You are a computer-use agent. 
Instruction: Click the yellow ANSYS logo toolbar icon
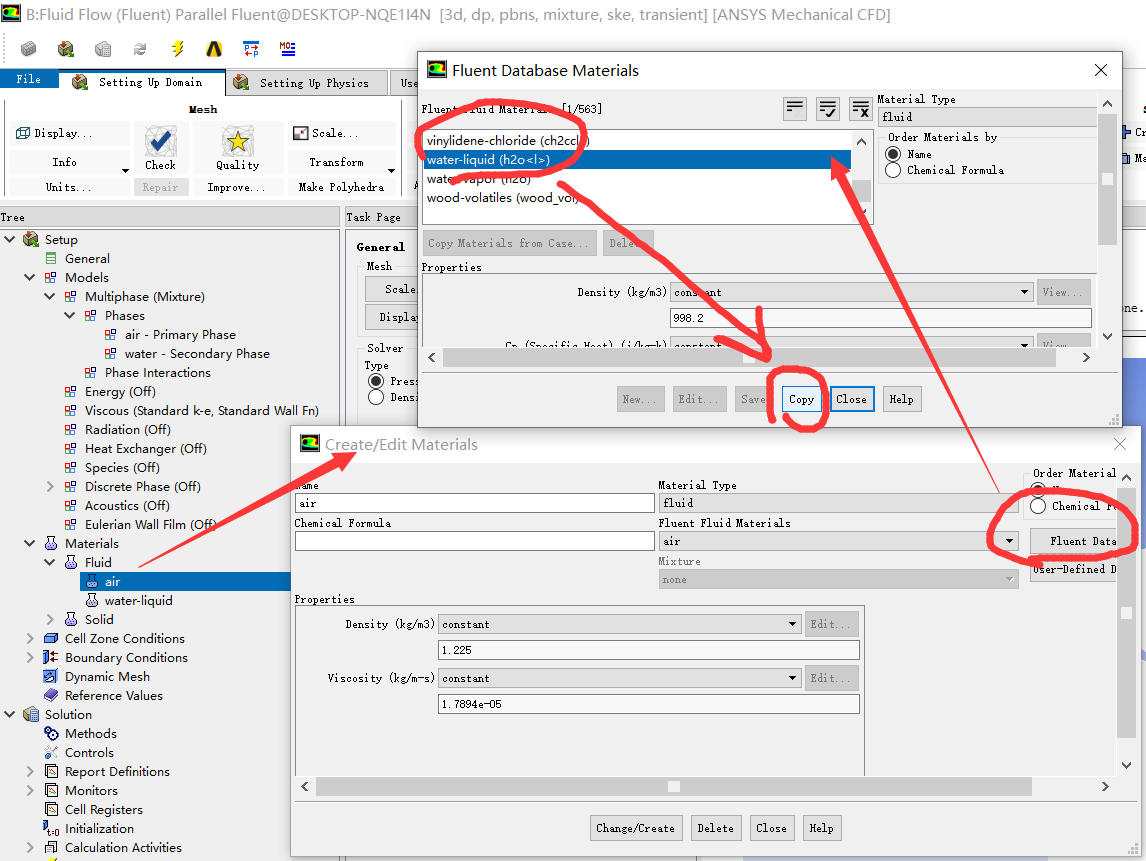click(x=214, y=49)
